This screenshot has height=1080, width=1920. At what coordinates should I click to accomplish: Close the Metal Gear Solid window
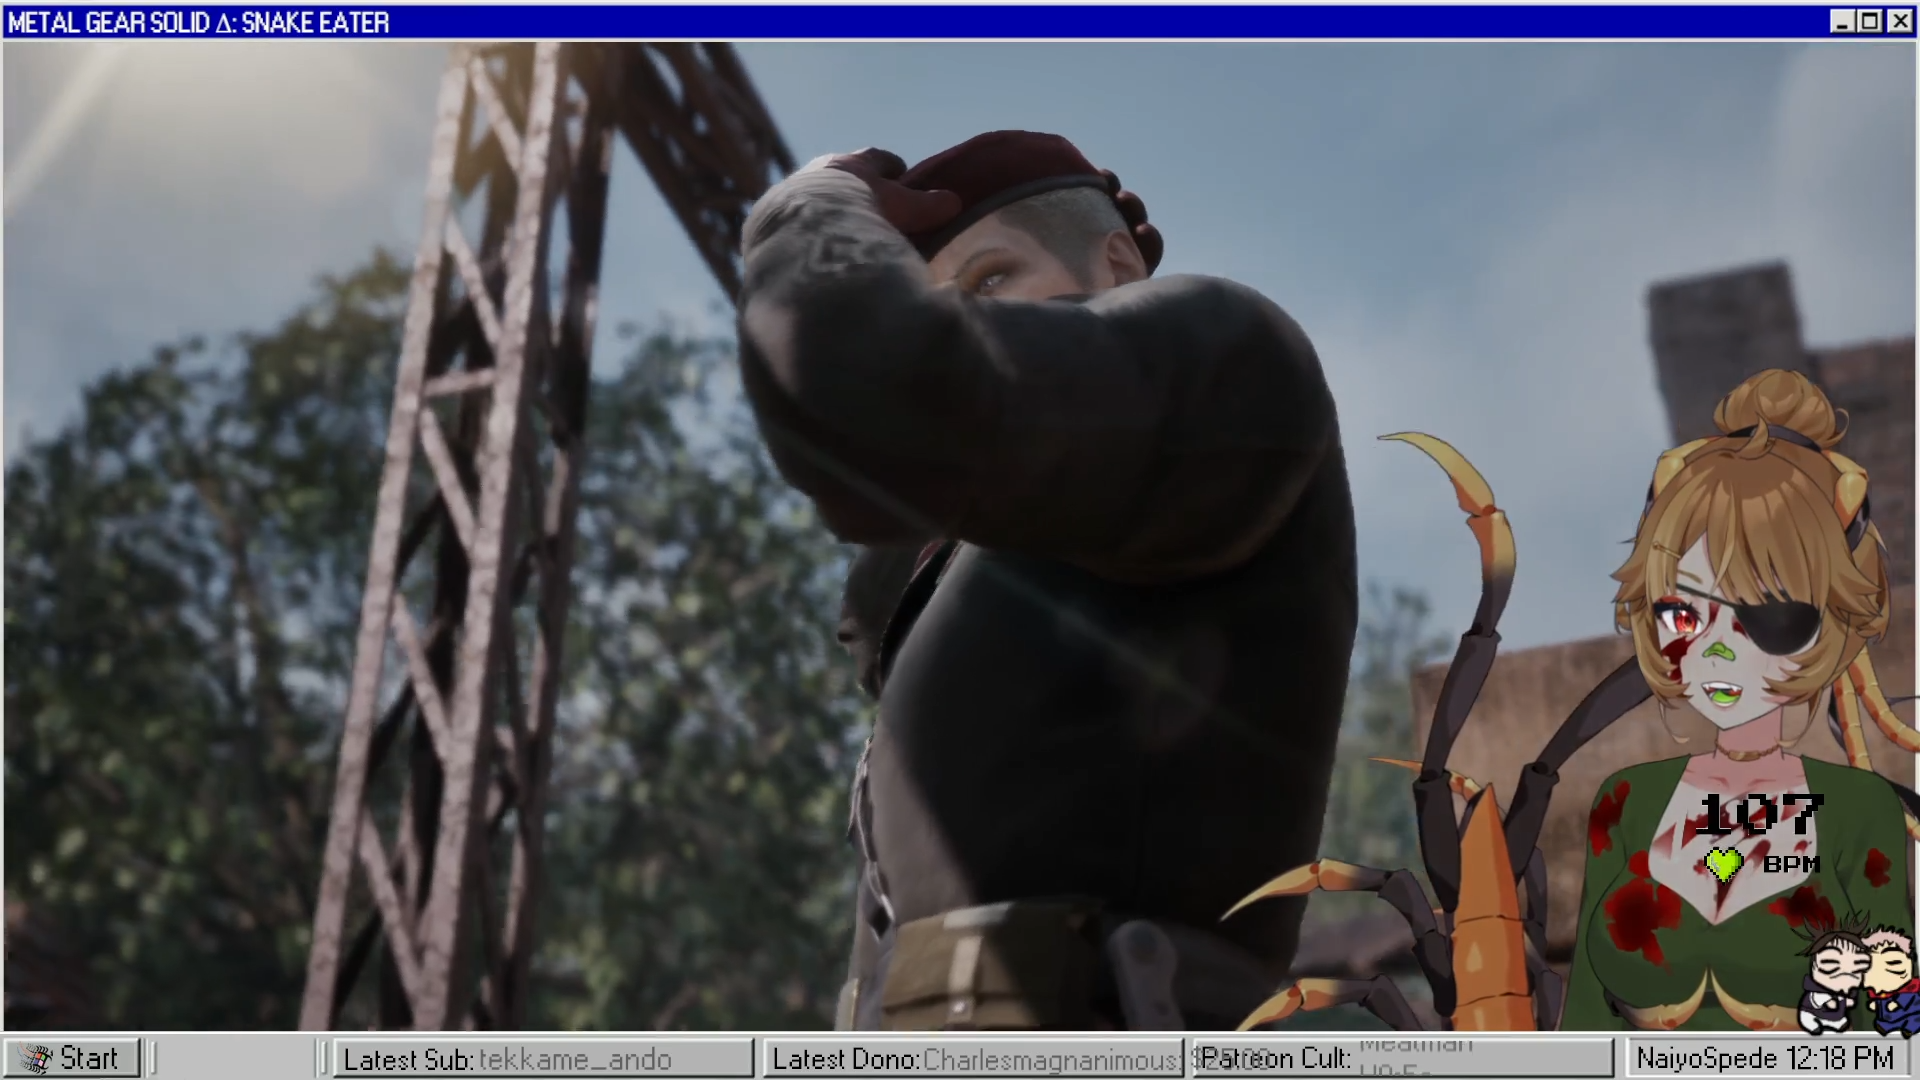tap(1899, 22)
